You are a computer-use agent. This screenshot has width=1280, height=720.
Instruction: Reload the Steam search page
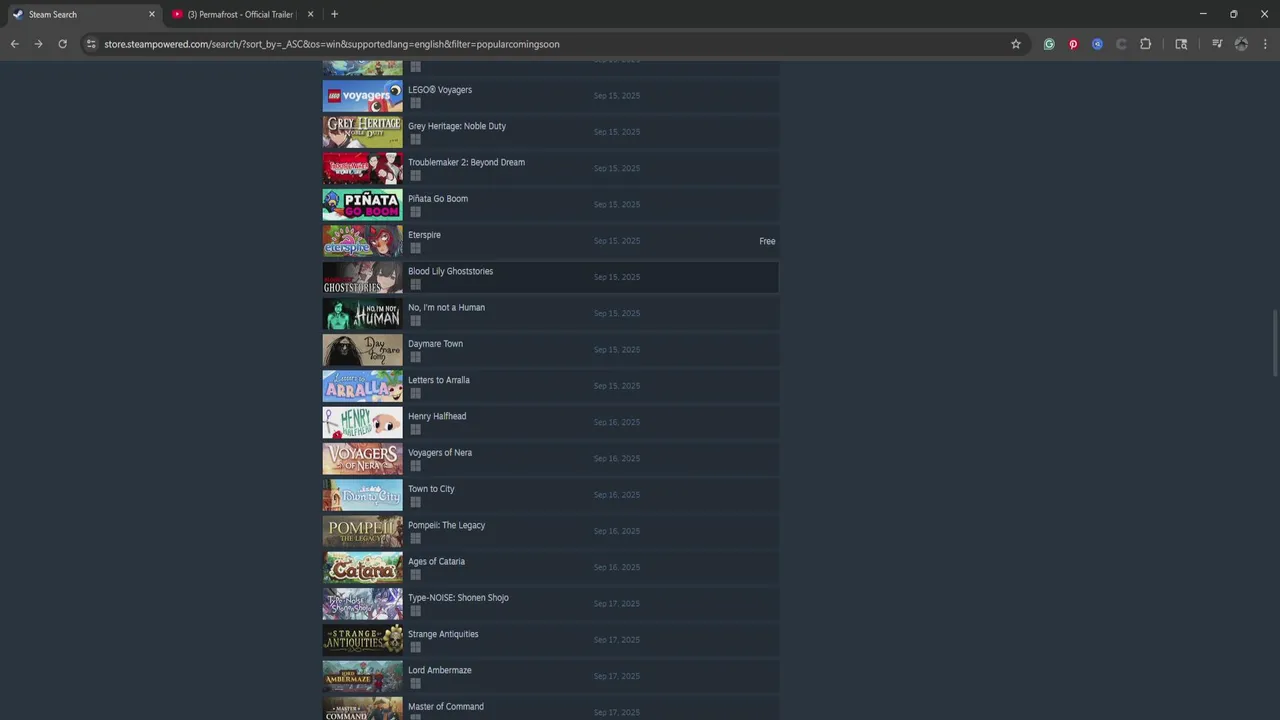coord(62,44)
